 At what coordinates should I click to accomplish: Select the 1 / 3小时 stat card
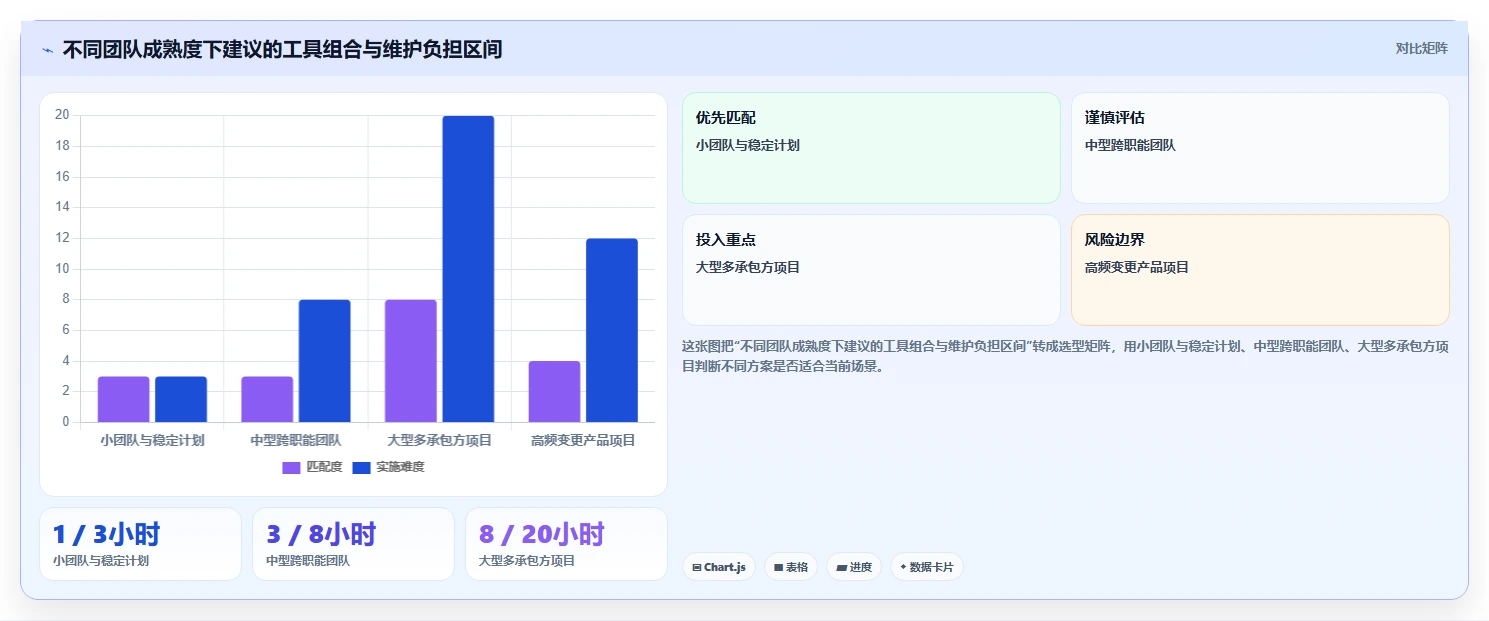(x=140, y=544)
